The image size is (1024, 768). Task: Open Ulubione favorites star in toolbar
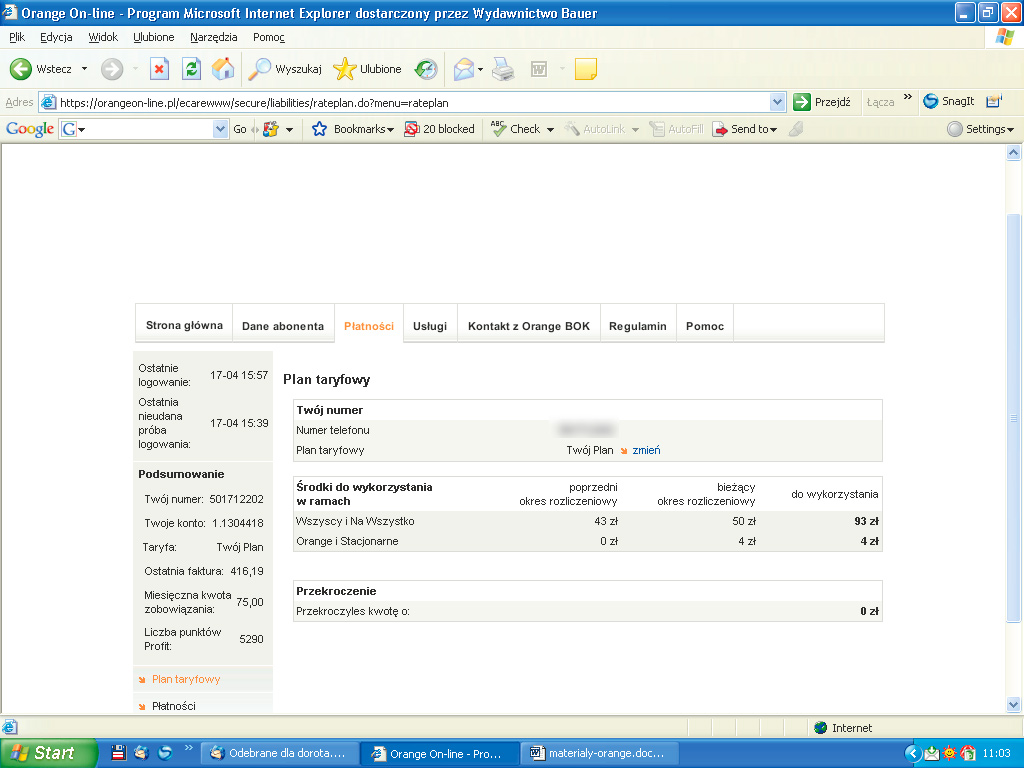pos(368,69)
